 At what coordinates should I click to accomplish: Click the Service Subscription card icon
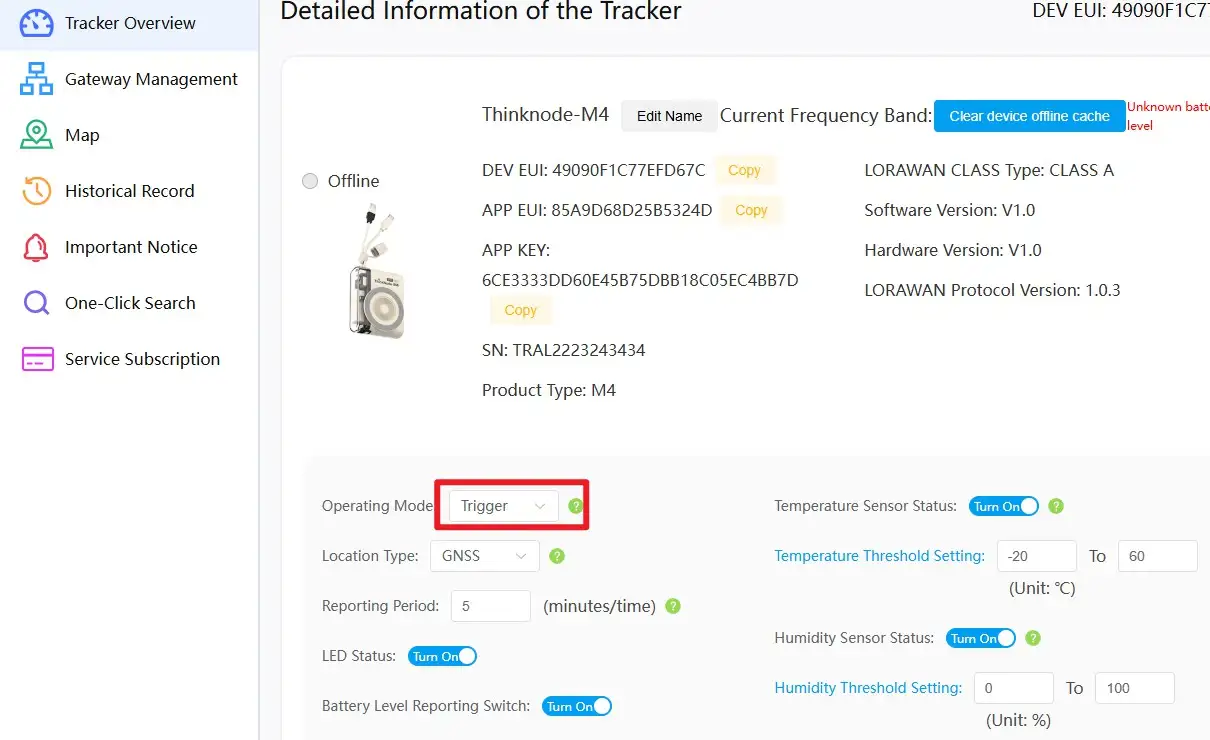(x=36, y=359)
